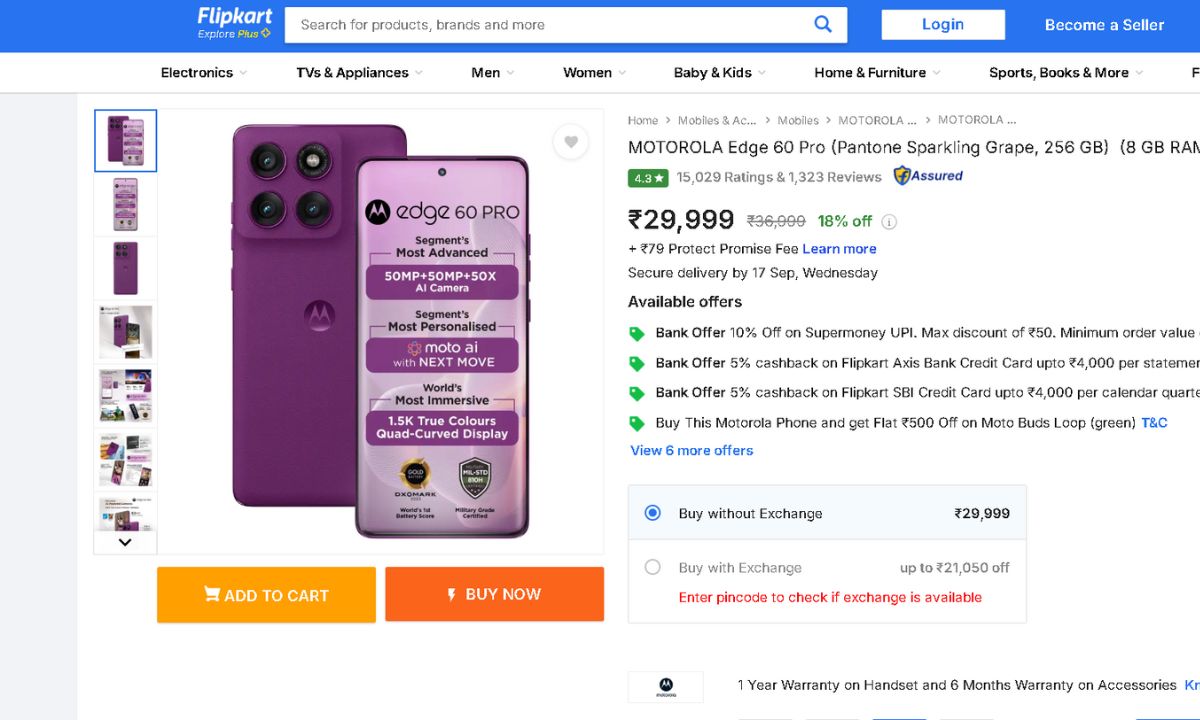Select the third product thumbnail showing phone back
The height and width of the screenshot is (720, 1200).
point(126,268)
